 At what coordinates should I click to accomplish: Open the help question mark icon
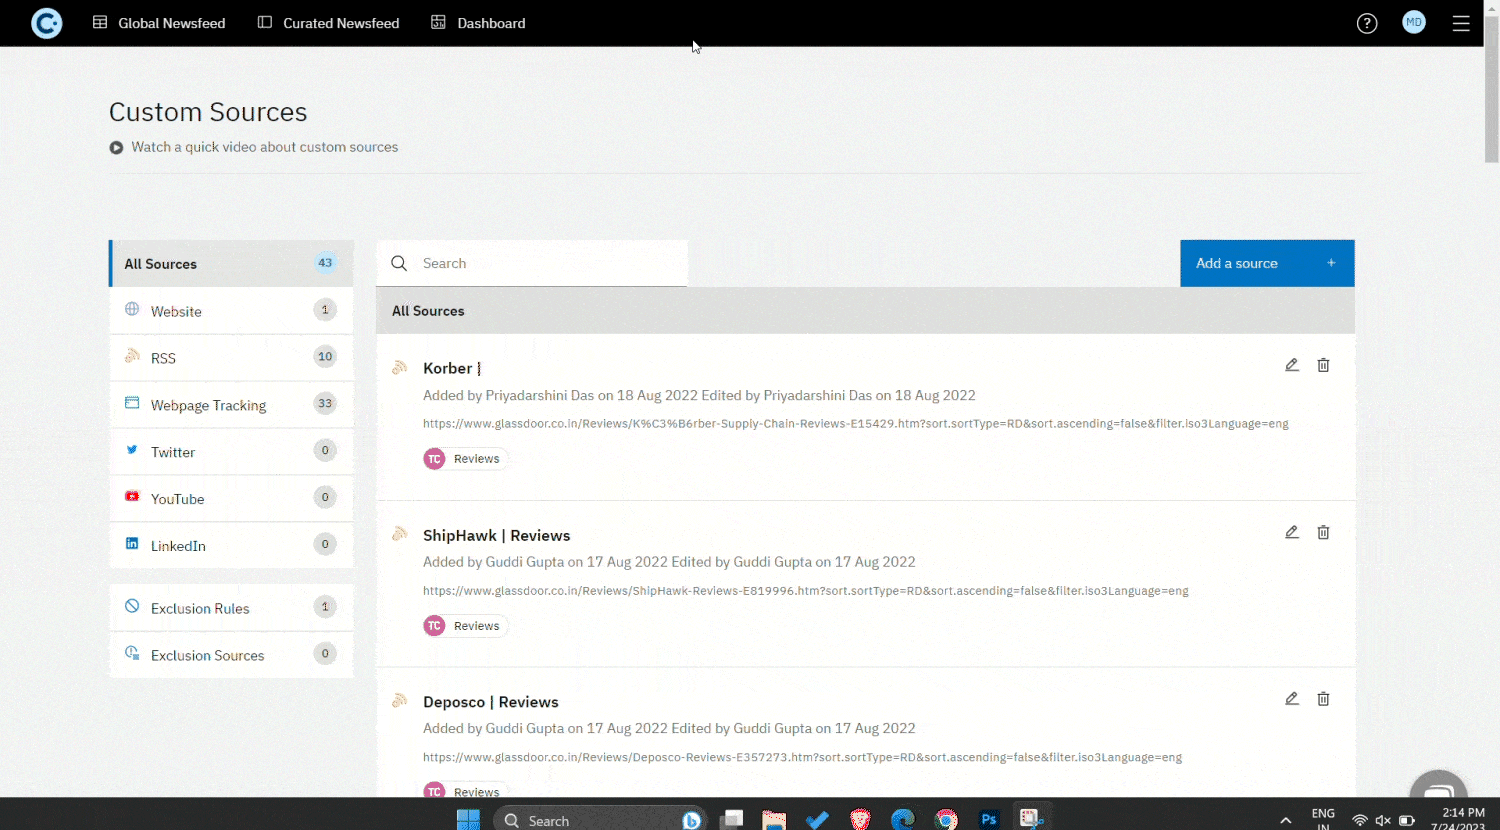coord(1367,23)
